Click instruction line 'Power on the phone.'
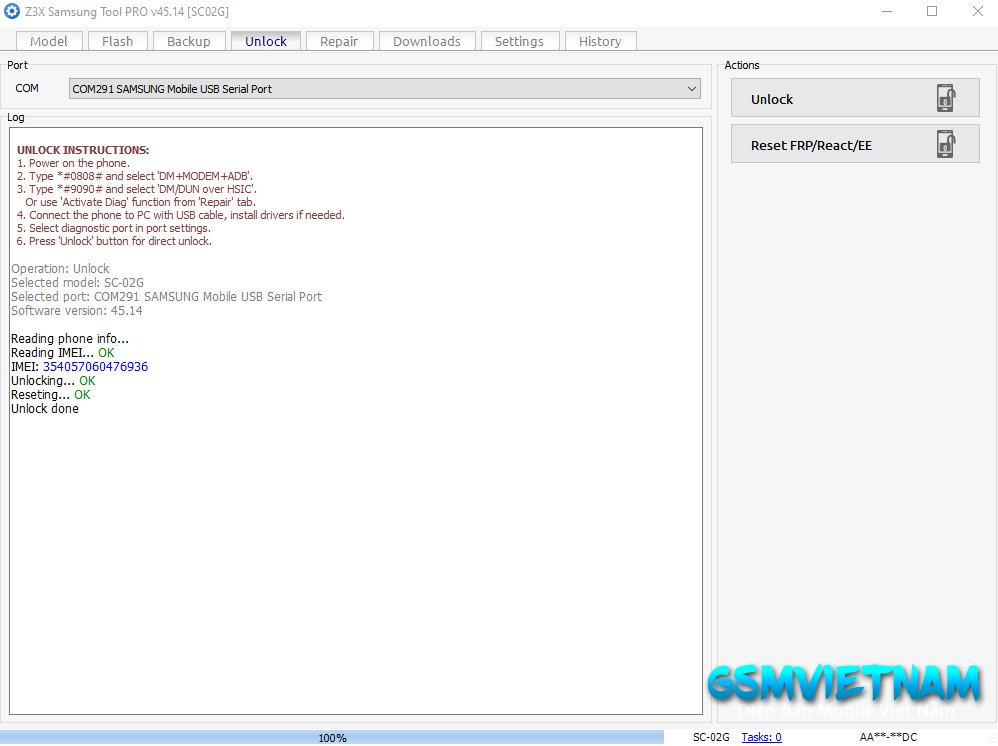 coord(73,163)
